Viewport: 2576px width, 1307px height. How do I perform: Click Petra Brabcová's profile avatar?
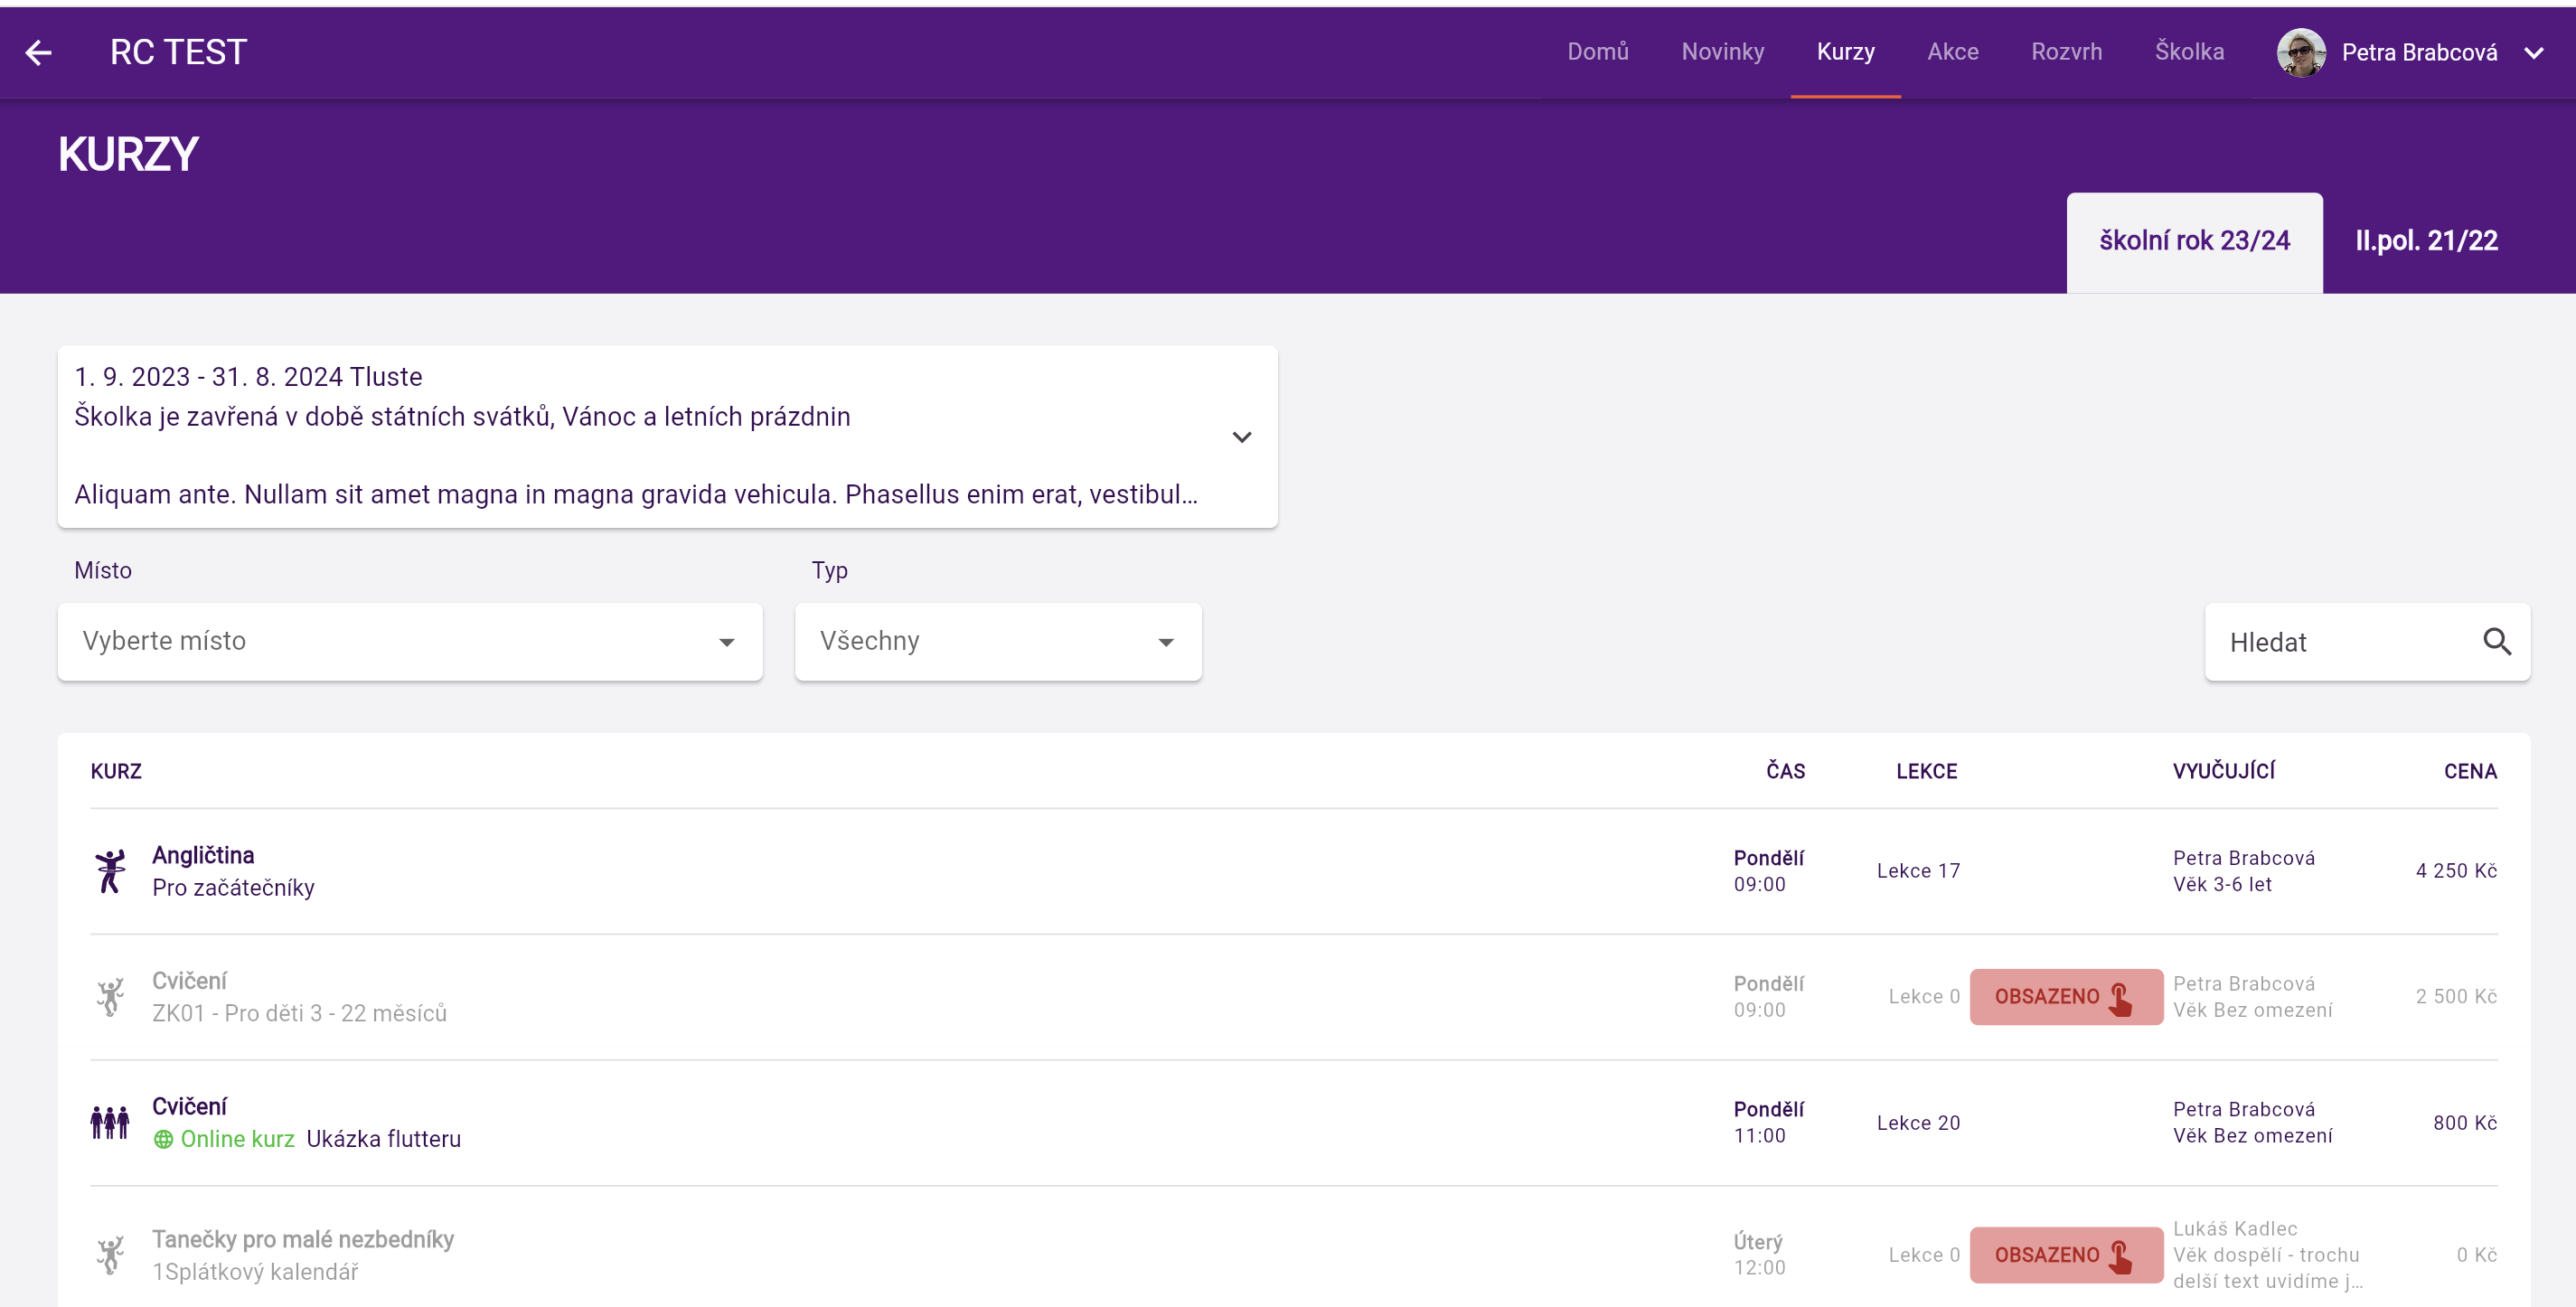tap(2300, 52)
